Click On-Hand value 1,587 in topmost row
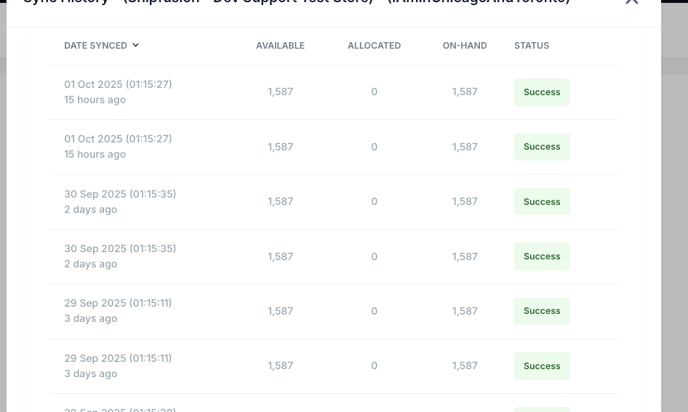The width and height of the screenshot is (688, 412). coord(465,92)
